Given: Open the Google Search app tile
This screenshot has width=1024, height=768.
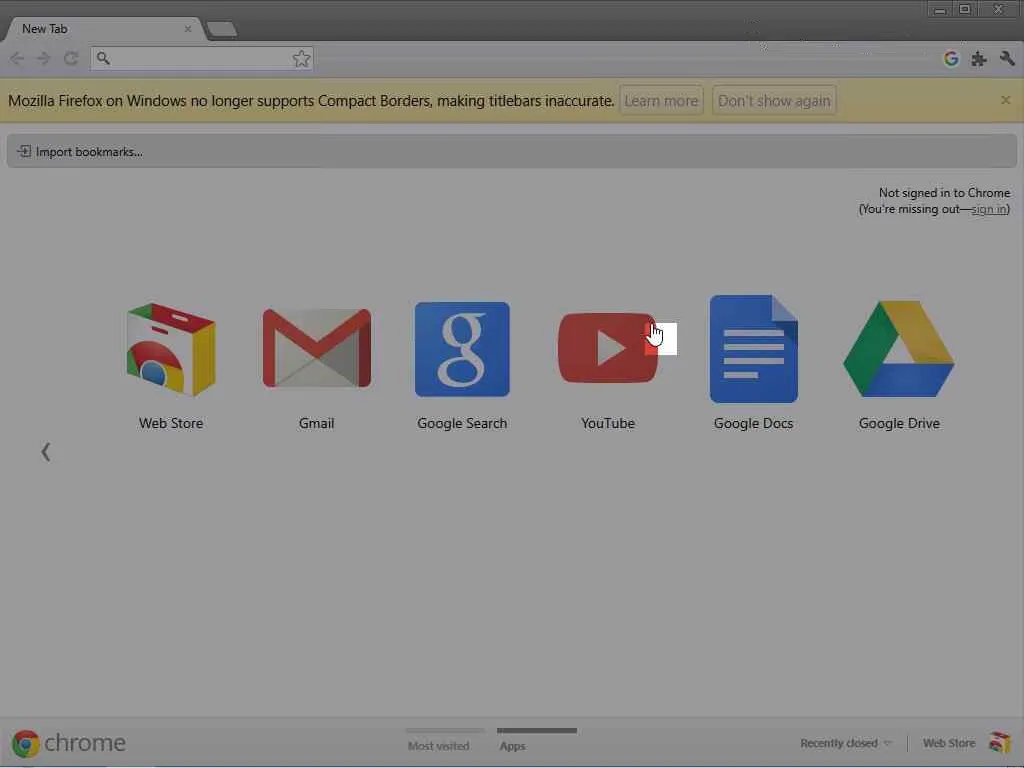Looking at the screenshot, I should pos(462,349).
